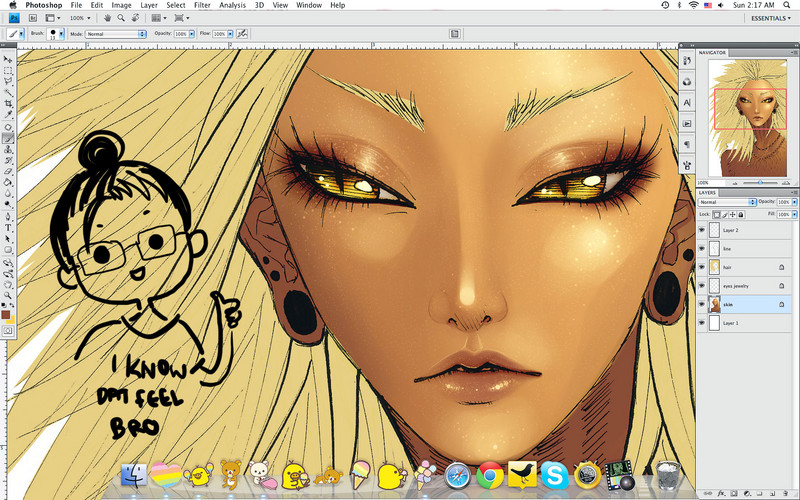Click the Zoom tool in application bar
The image size is (800, 500).
click(120, 18)
